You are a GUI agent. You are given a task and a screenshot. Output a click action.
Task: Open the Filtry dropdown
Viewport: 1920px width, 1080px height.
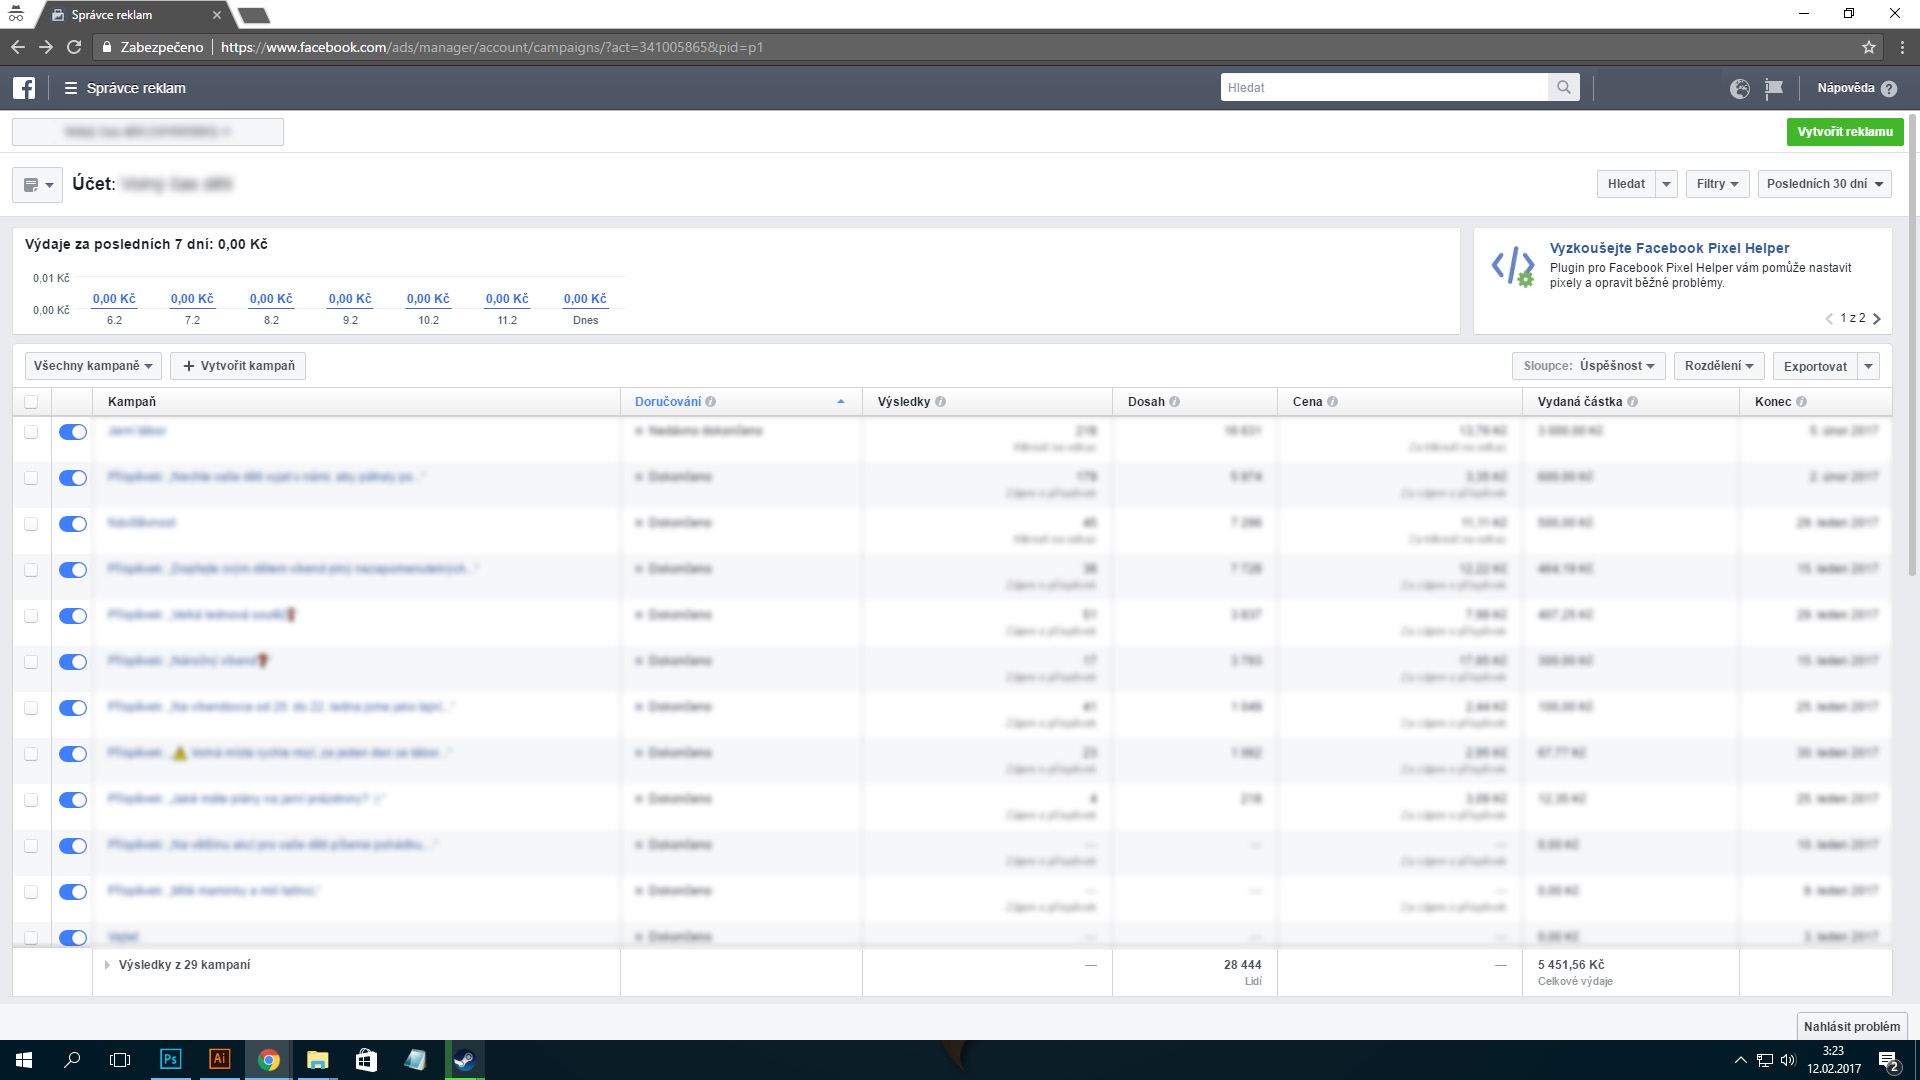tap(1717, 184)
